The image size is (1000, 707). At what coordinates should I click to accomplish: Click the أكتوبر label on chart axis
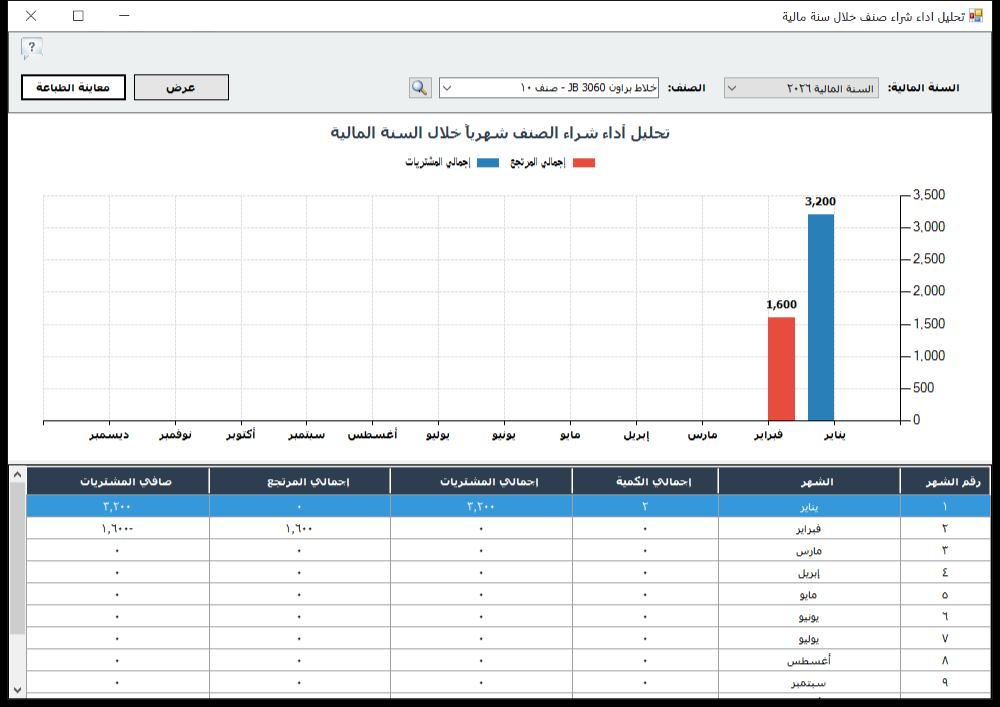pyautogui.click(x=241, y=435)
